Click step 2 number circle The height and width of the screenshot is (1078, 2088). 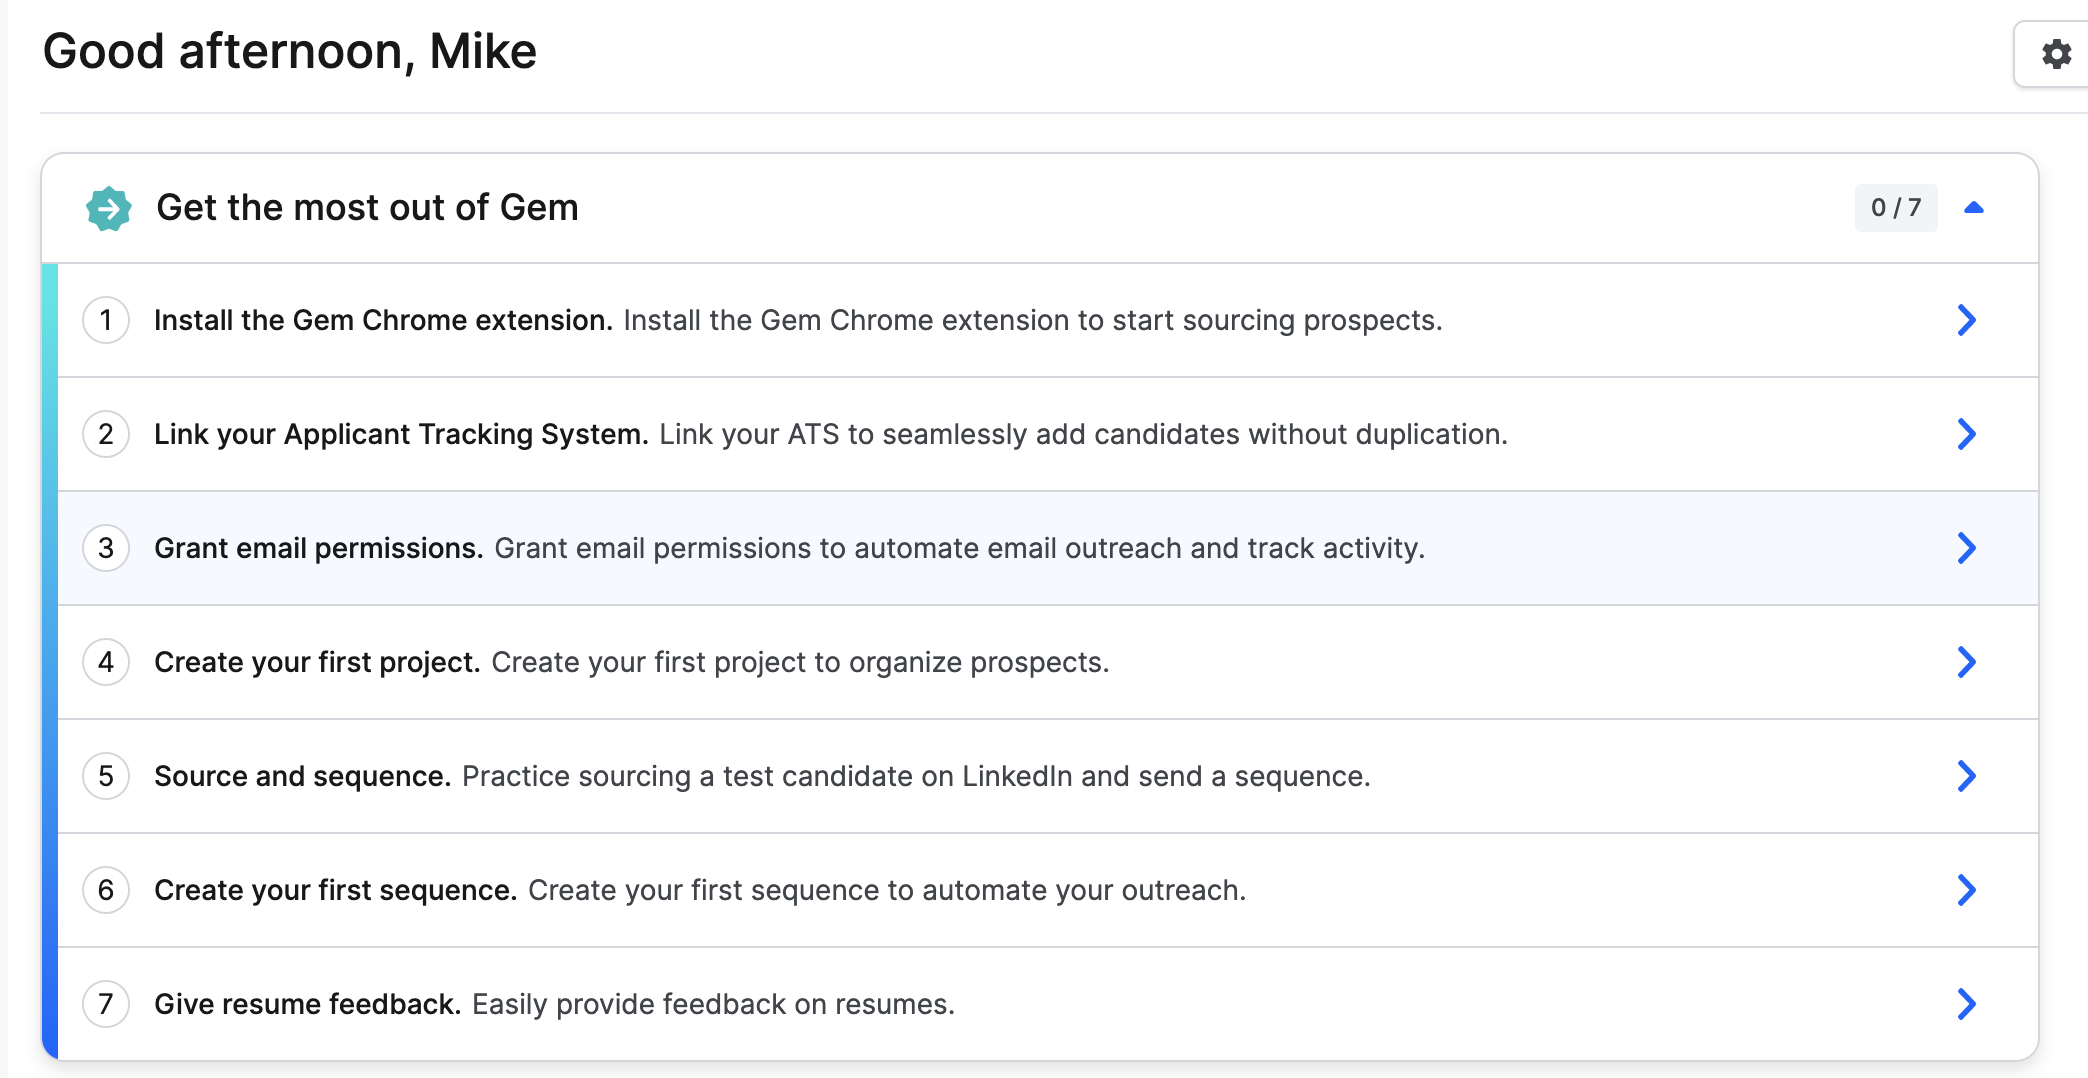coord(106,434)
